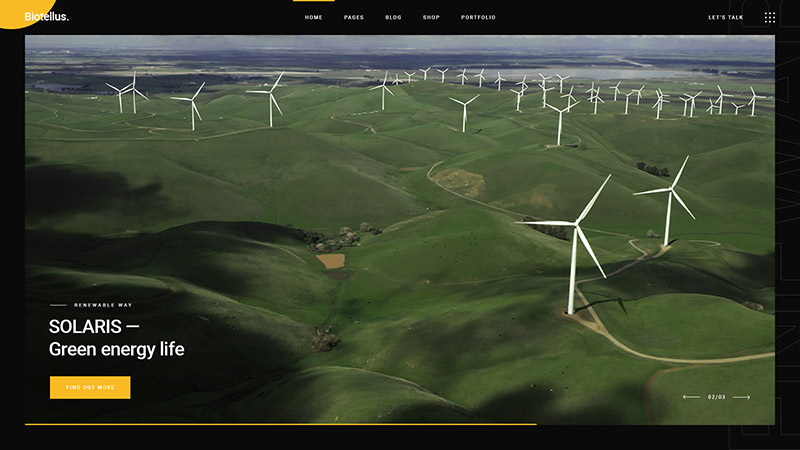The image size is (800, 450).
Task: Open the Home menu item
Action: click(x=313, y=17)
